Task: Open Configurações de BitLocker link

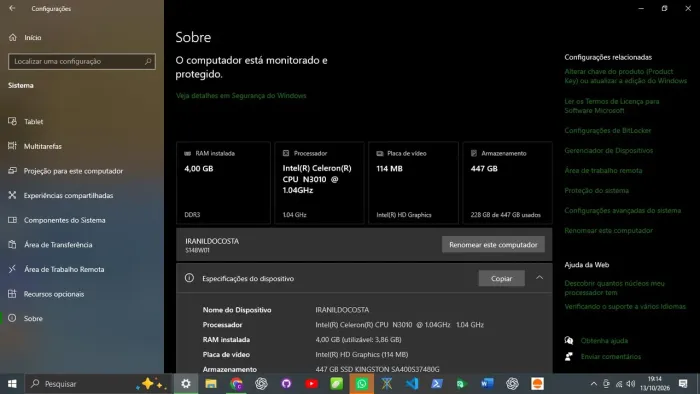Action: [608, 131]
